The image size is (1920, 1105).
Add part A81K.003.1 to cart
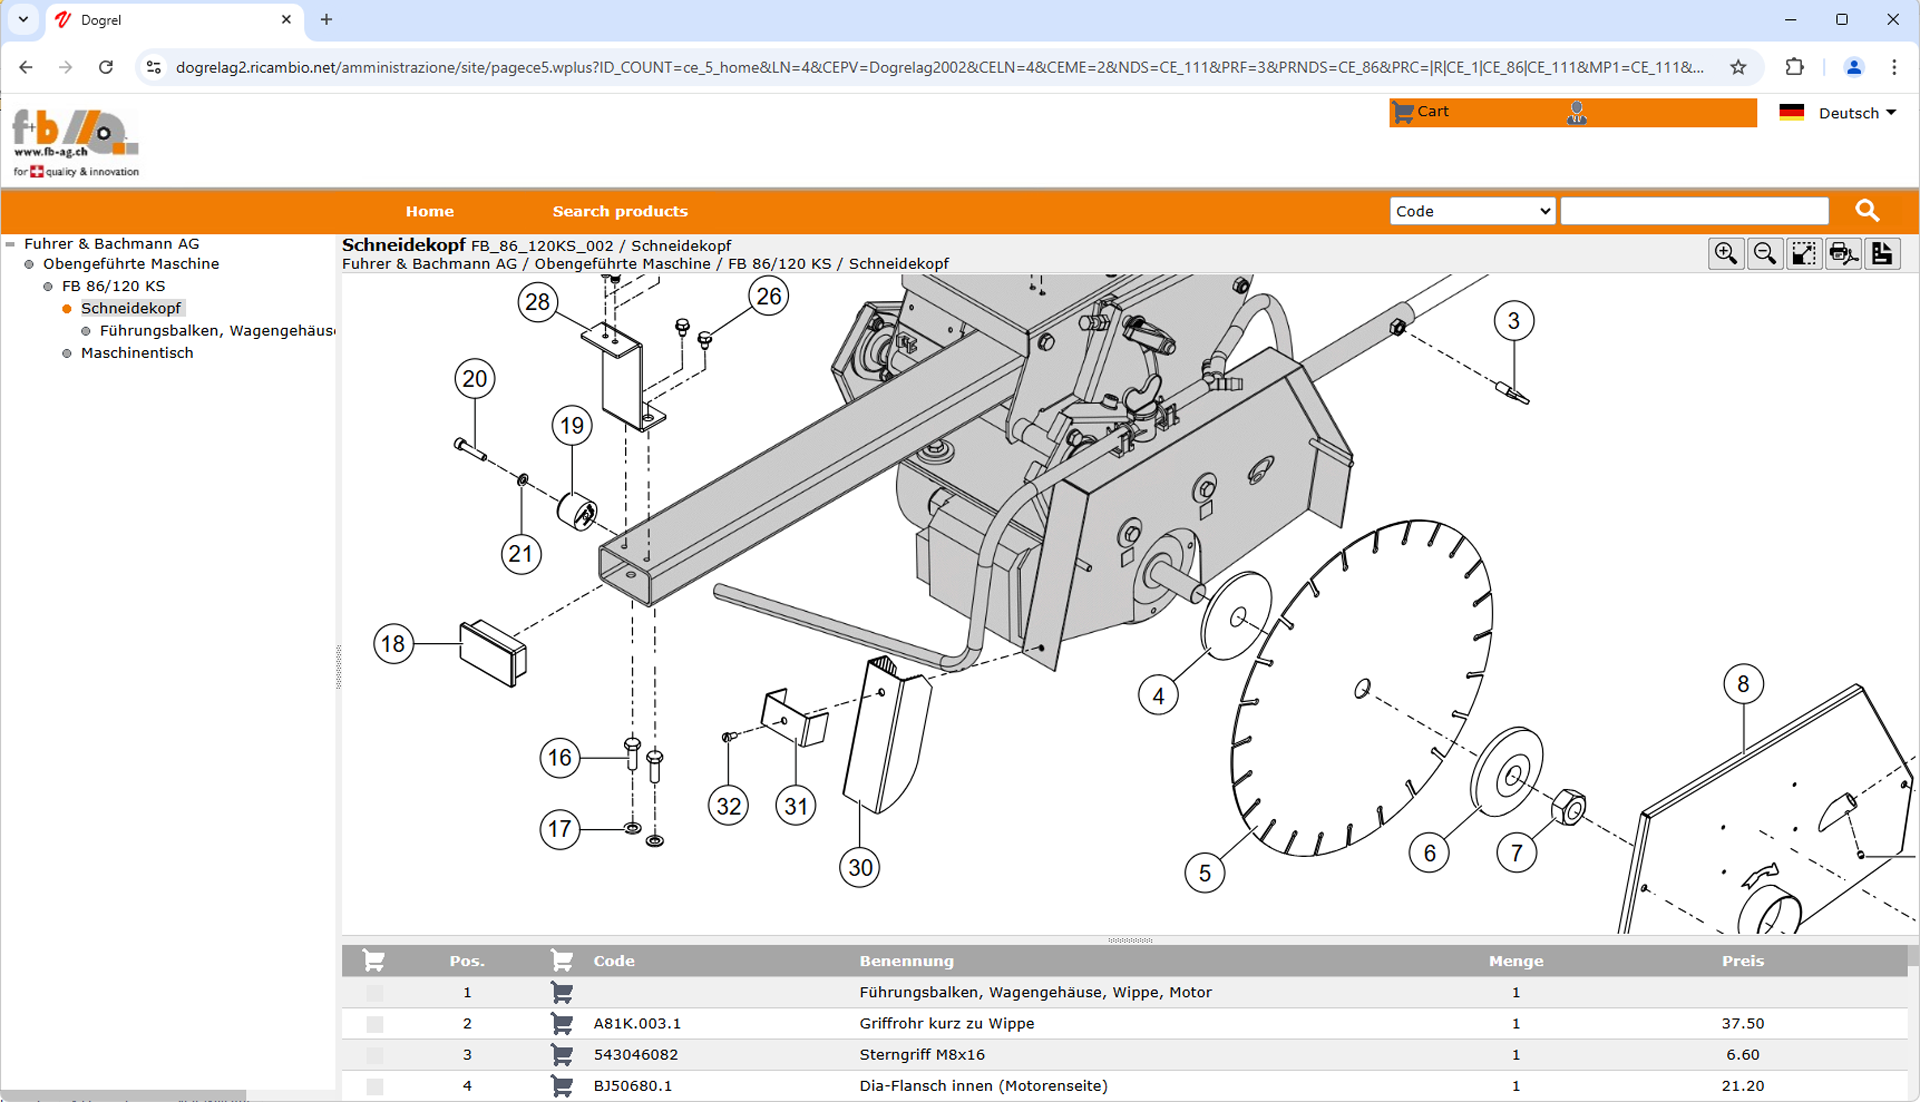pos(562,1024)
